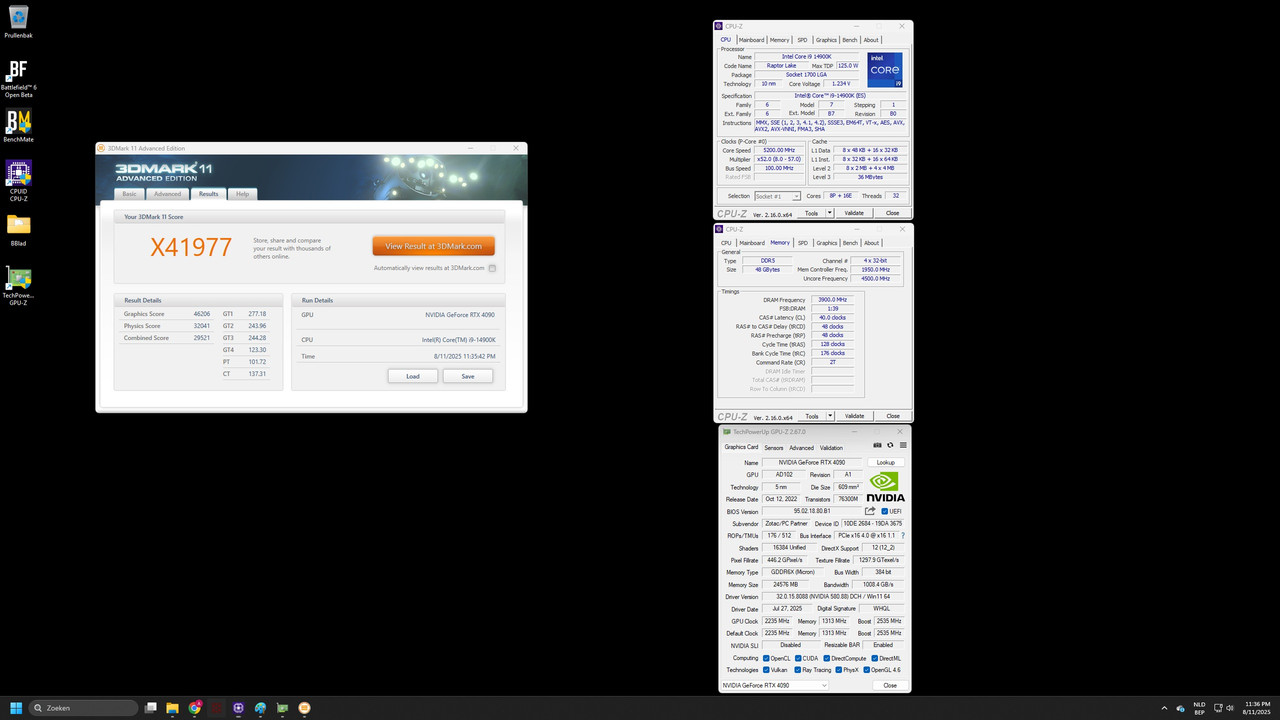Open the Sensors tab in GPU-Z
Screen dimensions: 1280x720
(774, 448)
